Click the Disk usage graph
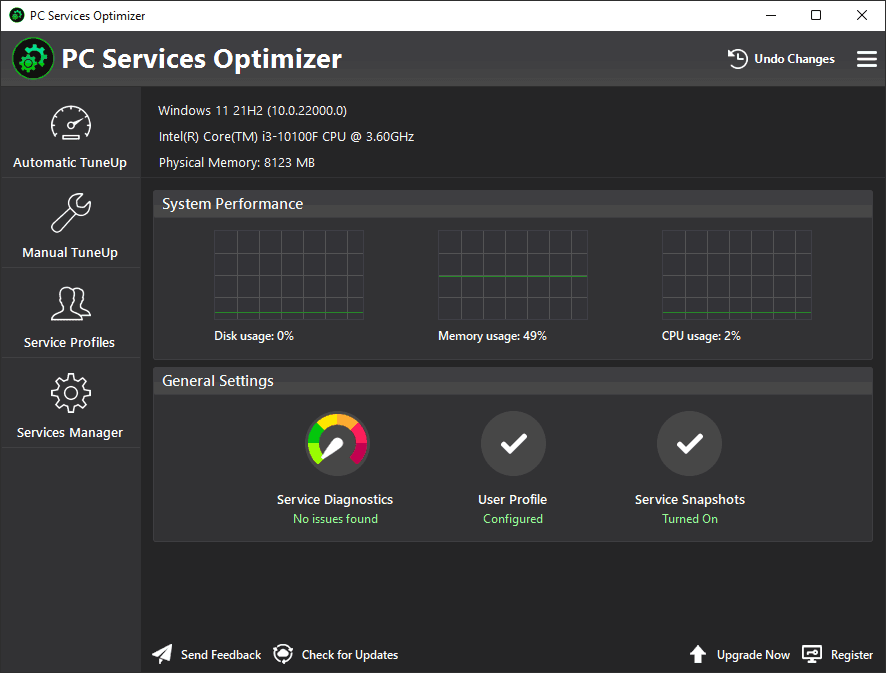The image size is (886, 673). coord(289,275)
